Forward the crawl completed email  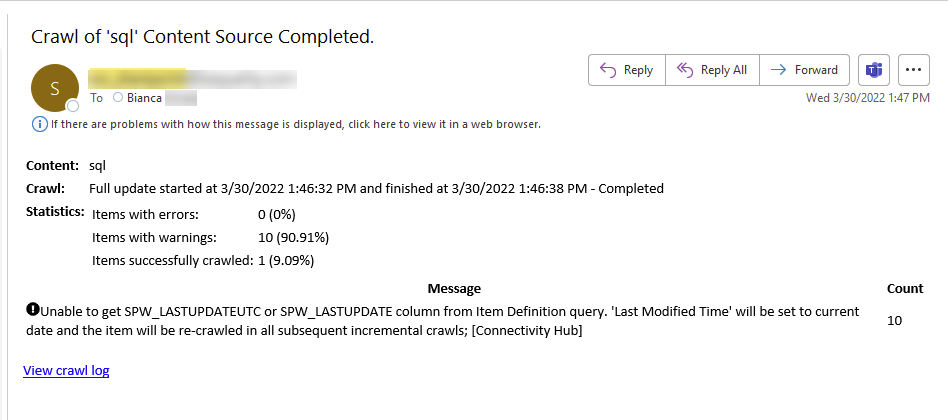804,70
